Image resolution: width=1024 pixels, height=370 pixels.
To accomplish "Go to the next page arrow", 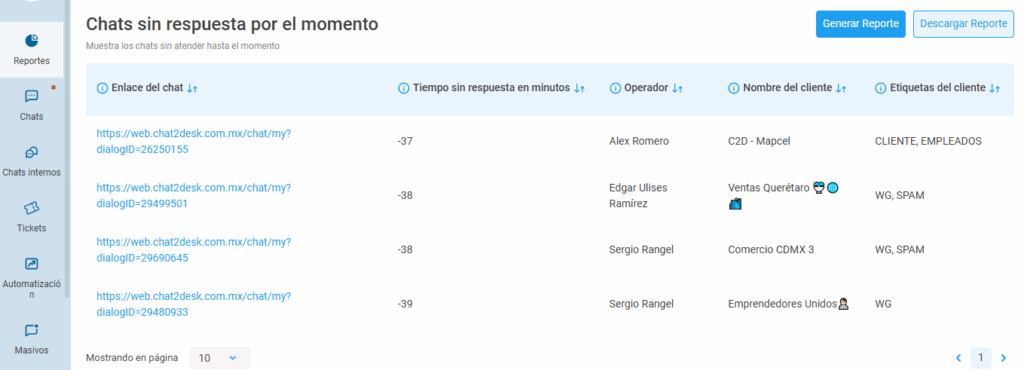I will 1004,358.
